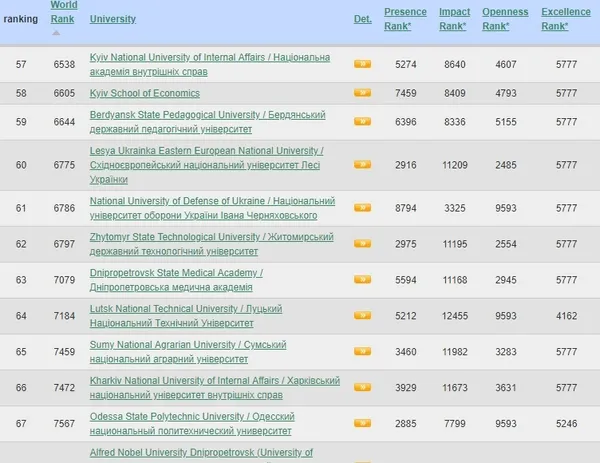Click details arrow for National University of Defense

coord(362,208)
